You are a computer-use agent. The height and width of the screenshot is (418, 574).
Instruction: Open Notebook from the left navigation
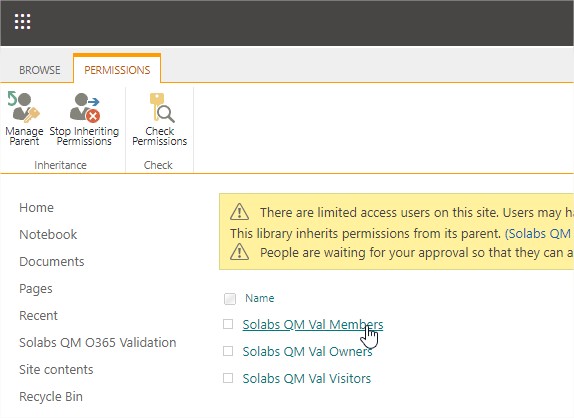(x=48, y=235)
